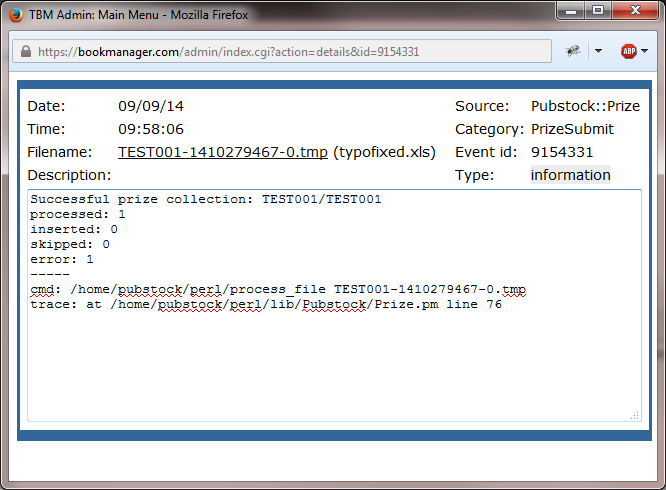Click the padlock icon in address bar

25,52
